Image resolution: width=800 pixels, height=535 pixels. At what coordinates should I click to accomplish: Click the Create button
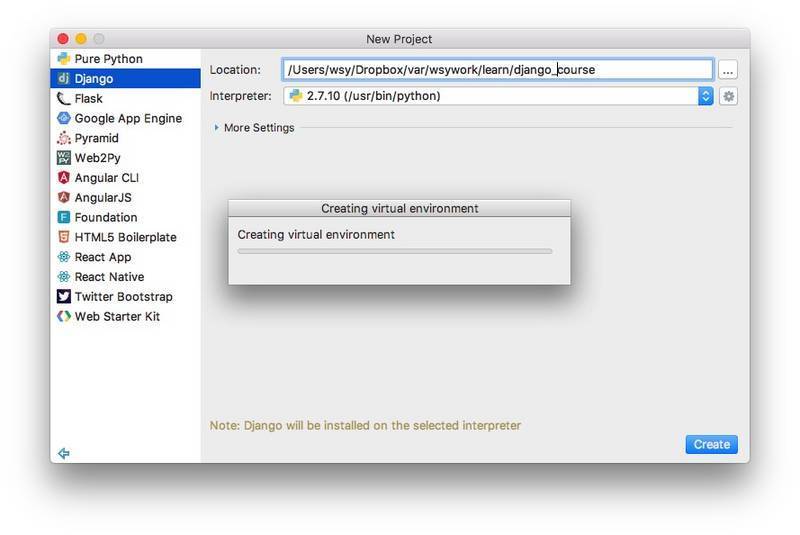711,444
